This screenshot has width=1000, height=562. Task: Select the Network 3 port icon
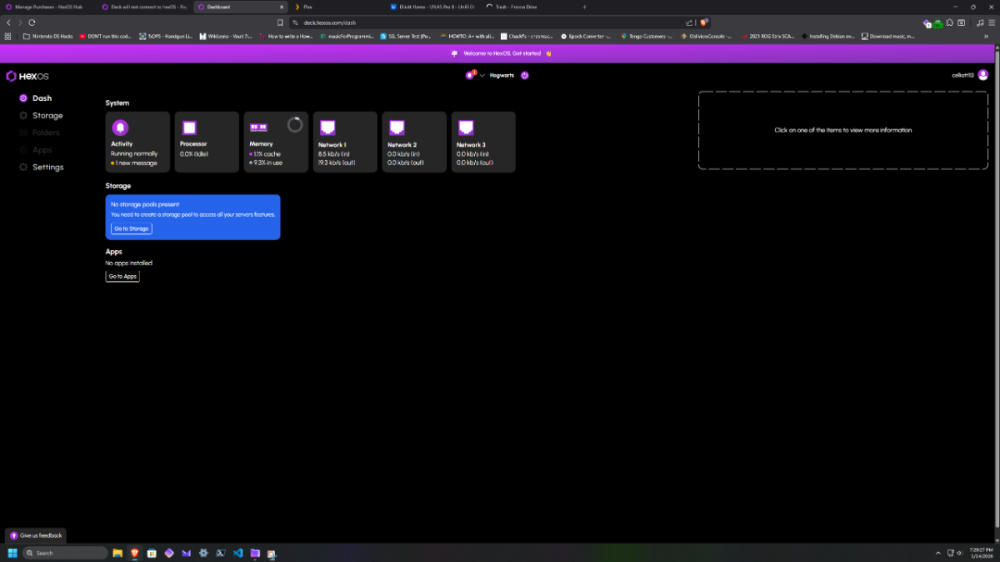465,127
